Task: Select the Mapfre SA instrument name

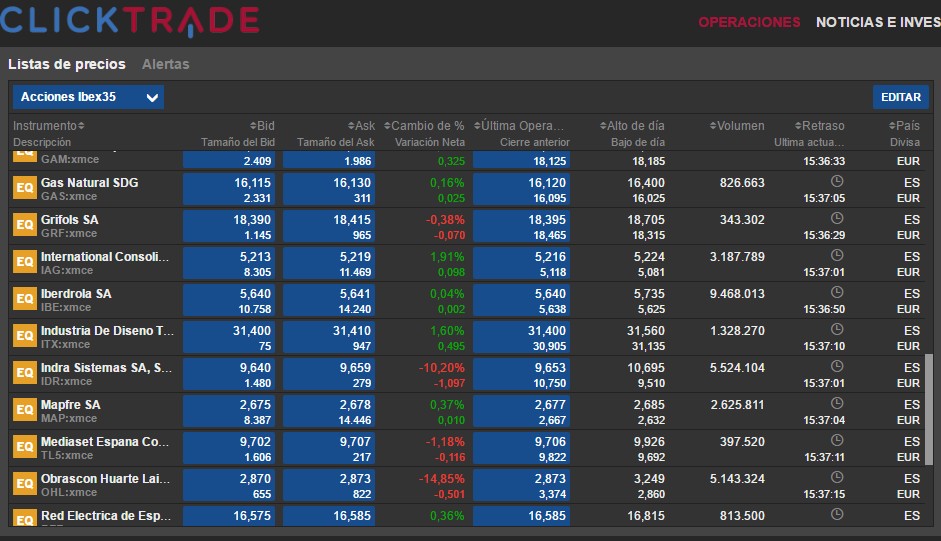Action: [71, 405]
